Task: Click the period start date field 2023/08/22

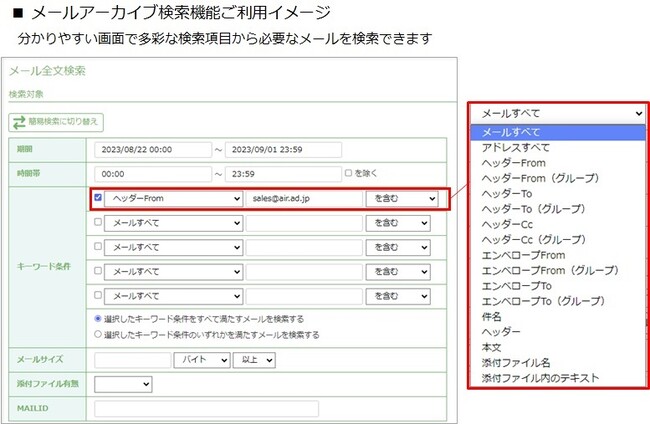Action: coord(152,150)
